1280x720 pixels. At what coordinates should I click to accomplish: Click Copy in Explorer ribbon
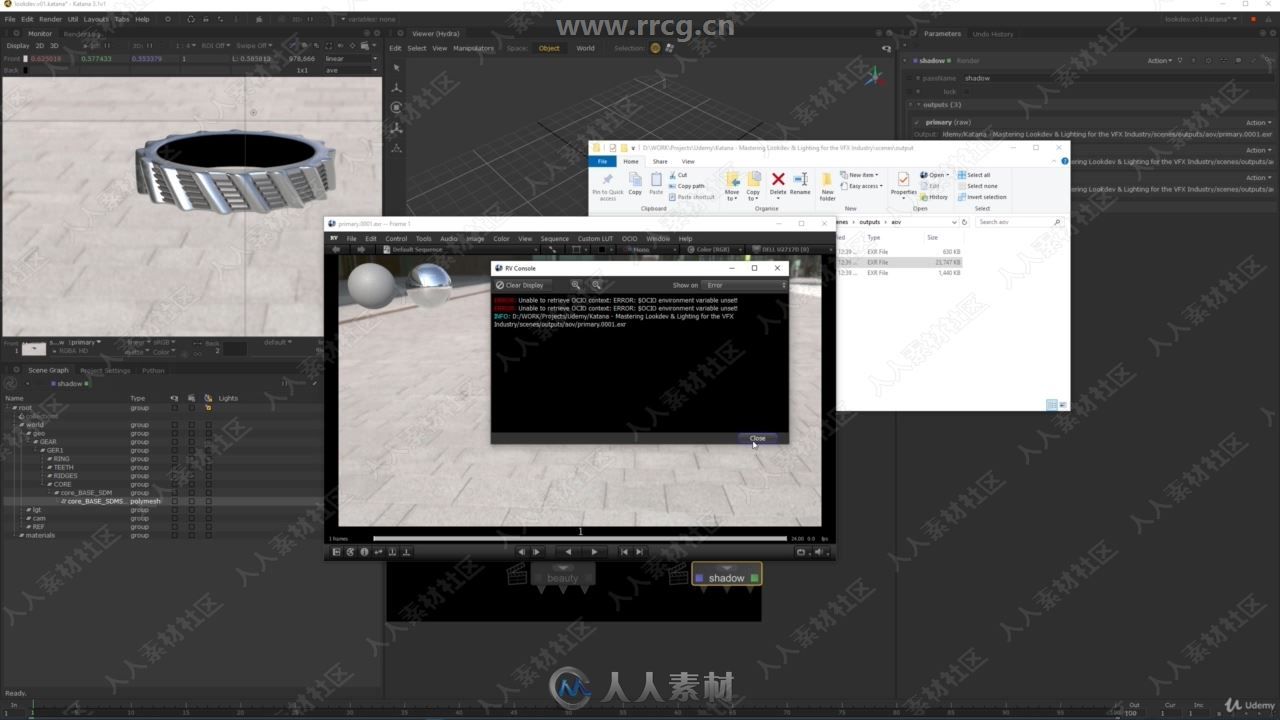(635, 184)
